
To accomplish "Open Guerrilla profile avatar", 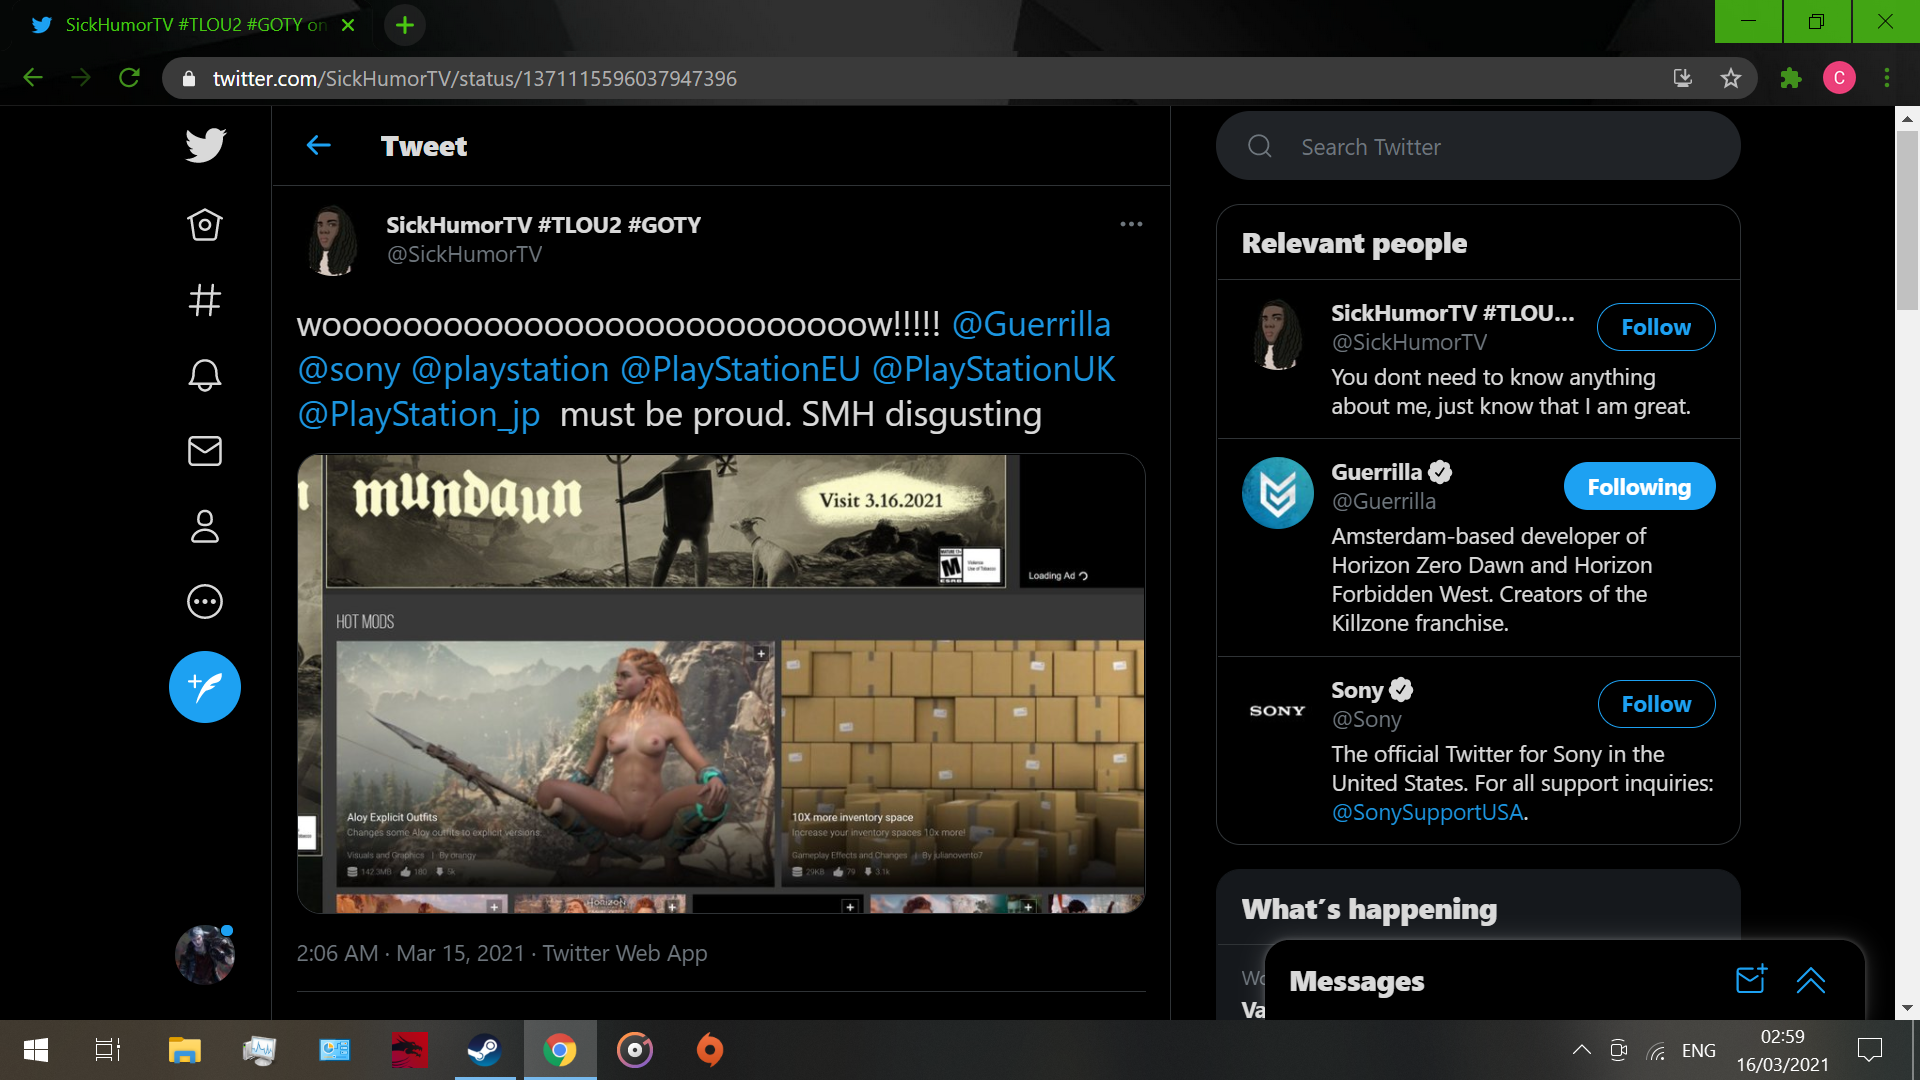I will (1277, 493).
